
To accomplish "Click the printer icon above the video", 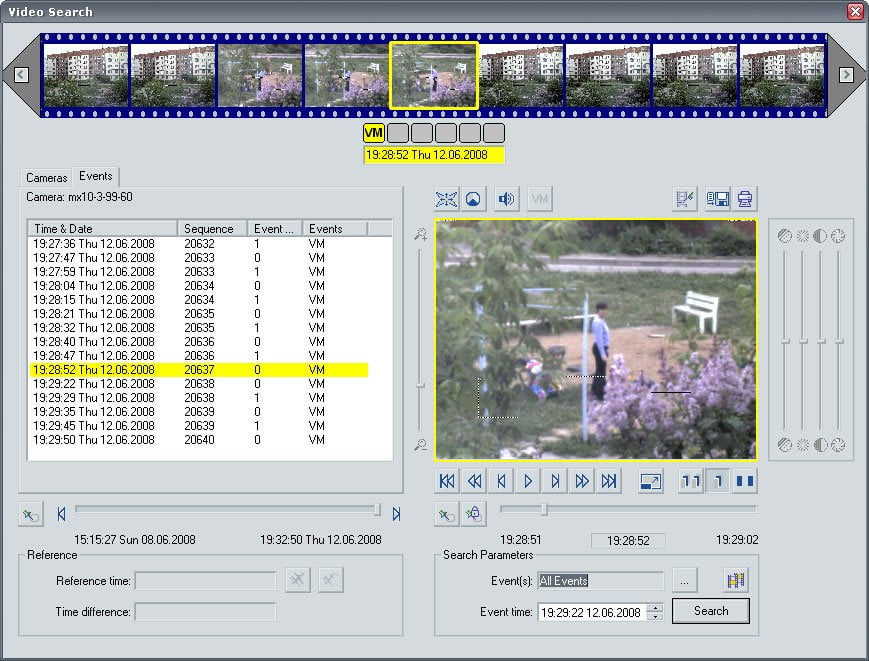I will pyautogui.click(x=744, y=199).
